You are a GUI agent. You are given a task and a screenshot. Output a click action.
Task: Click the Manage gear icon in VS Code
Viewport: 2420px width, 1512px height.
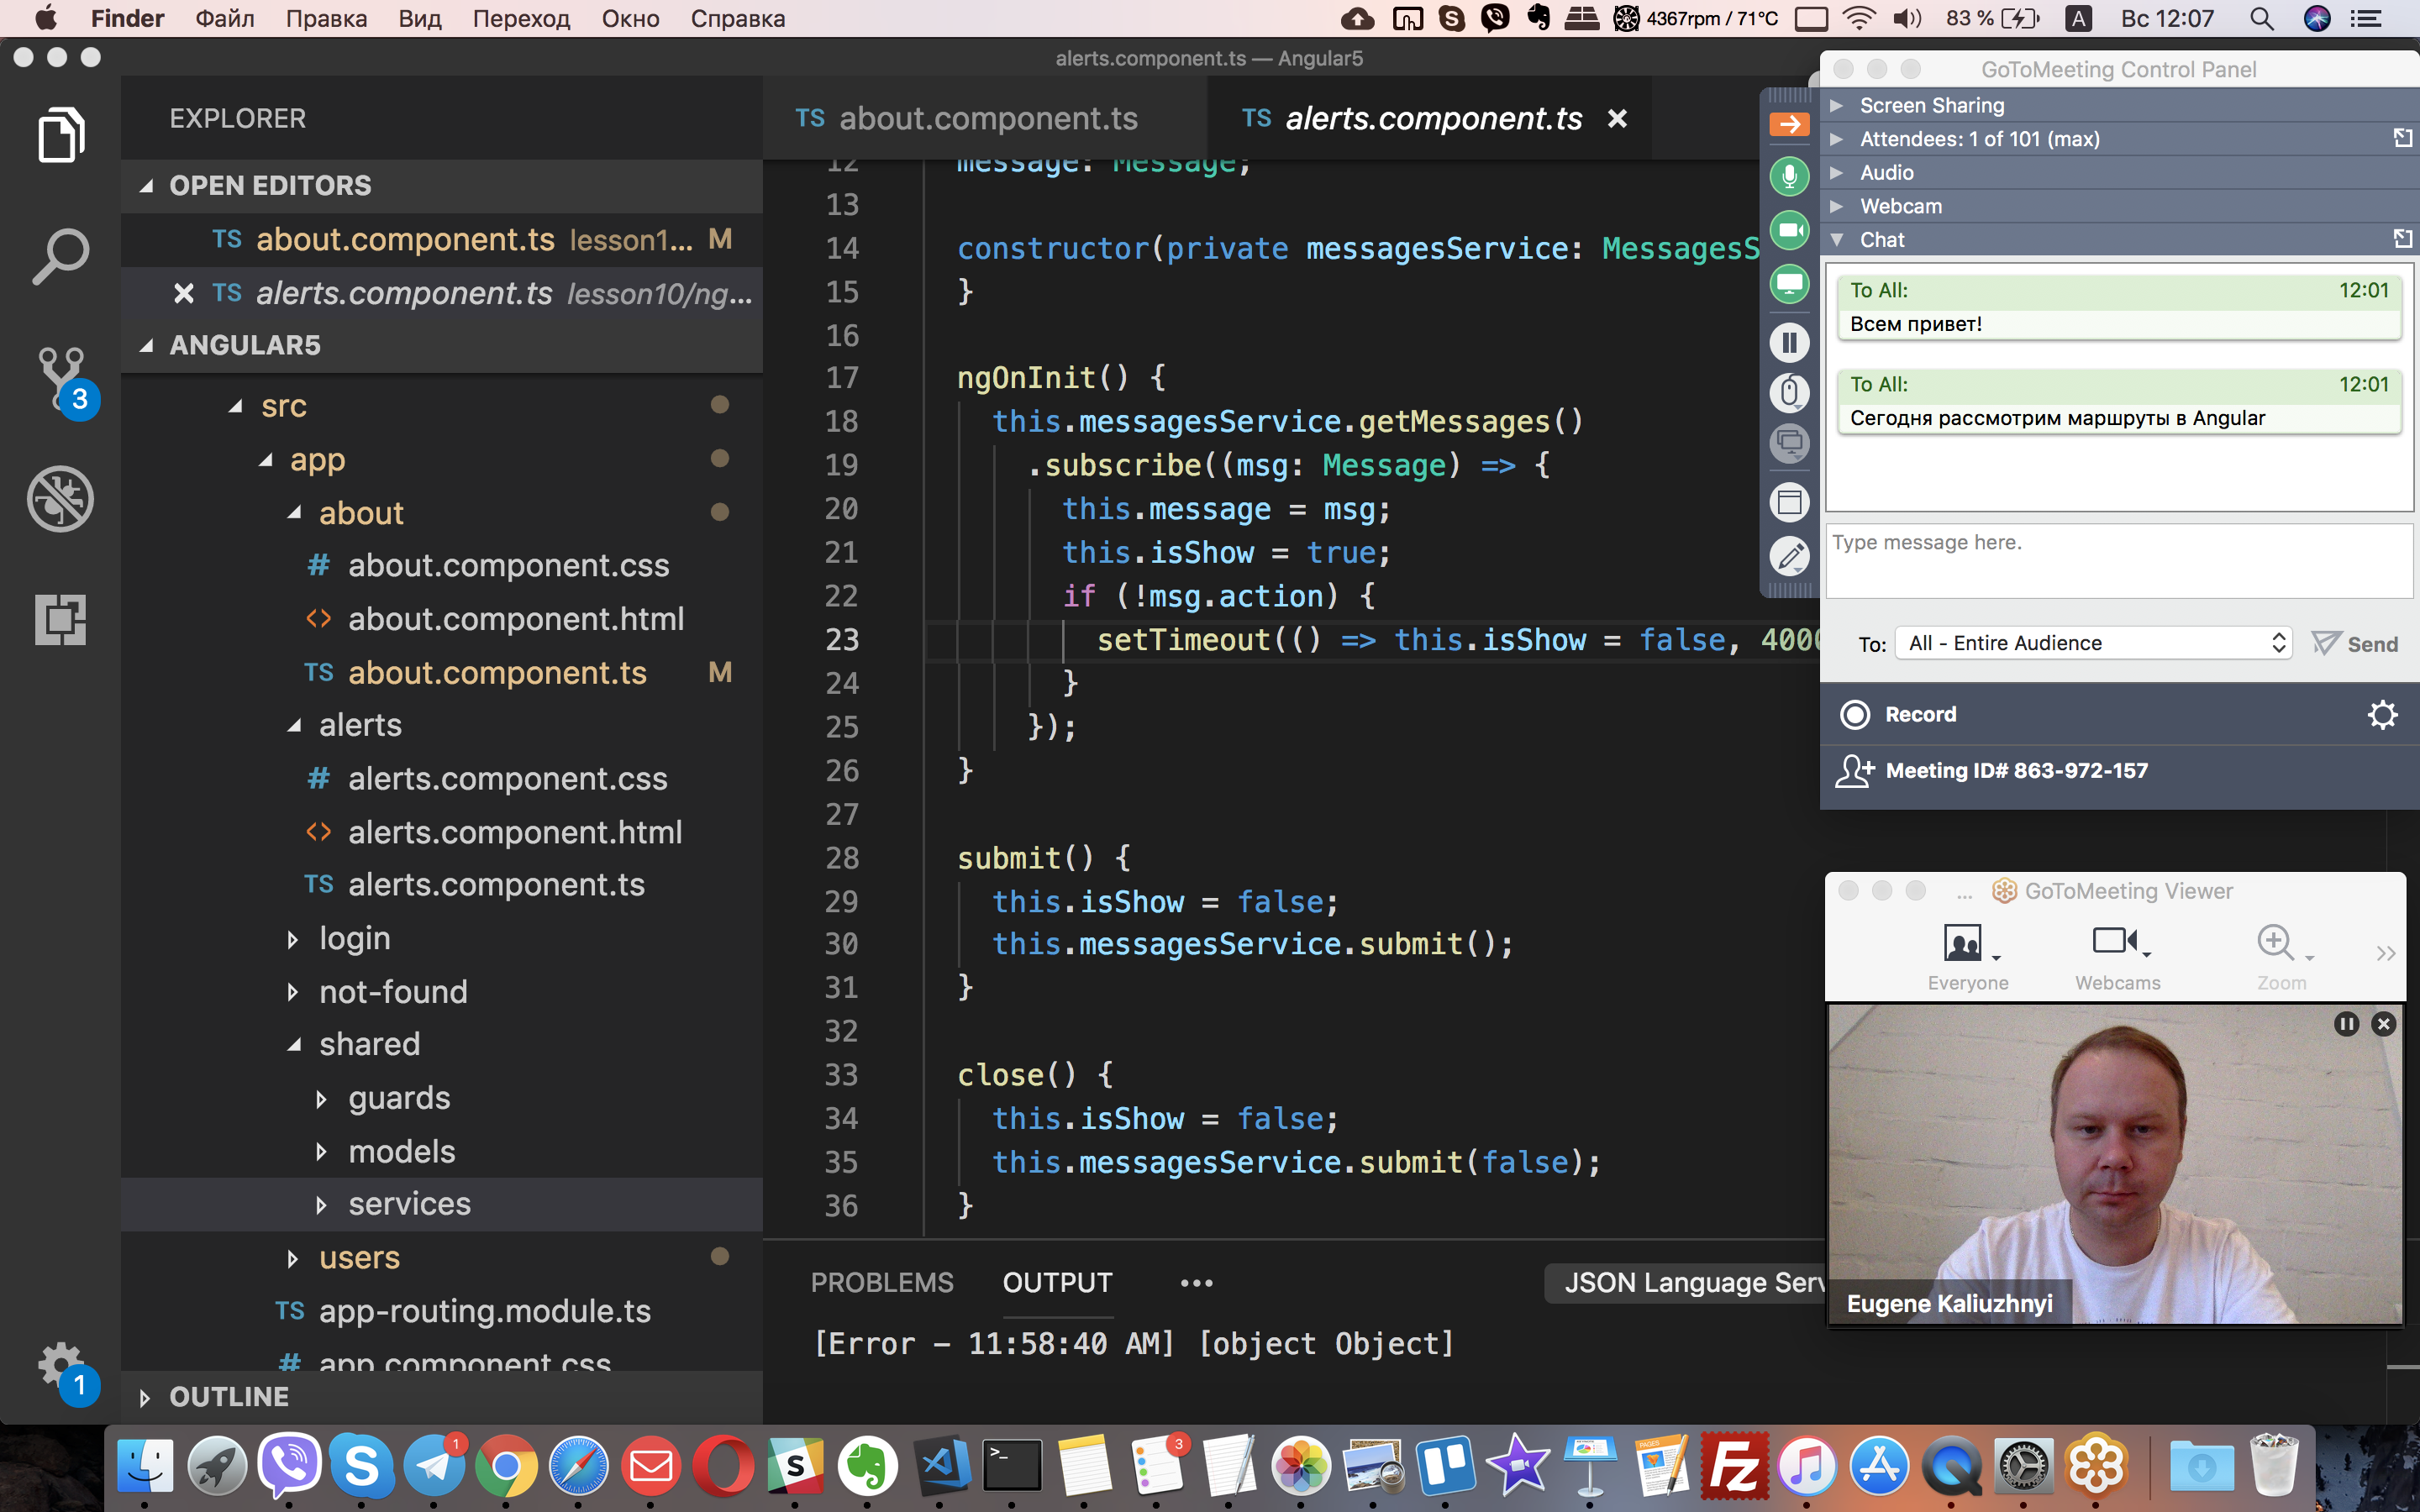pyautogui.click(x=60, y=1365)
